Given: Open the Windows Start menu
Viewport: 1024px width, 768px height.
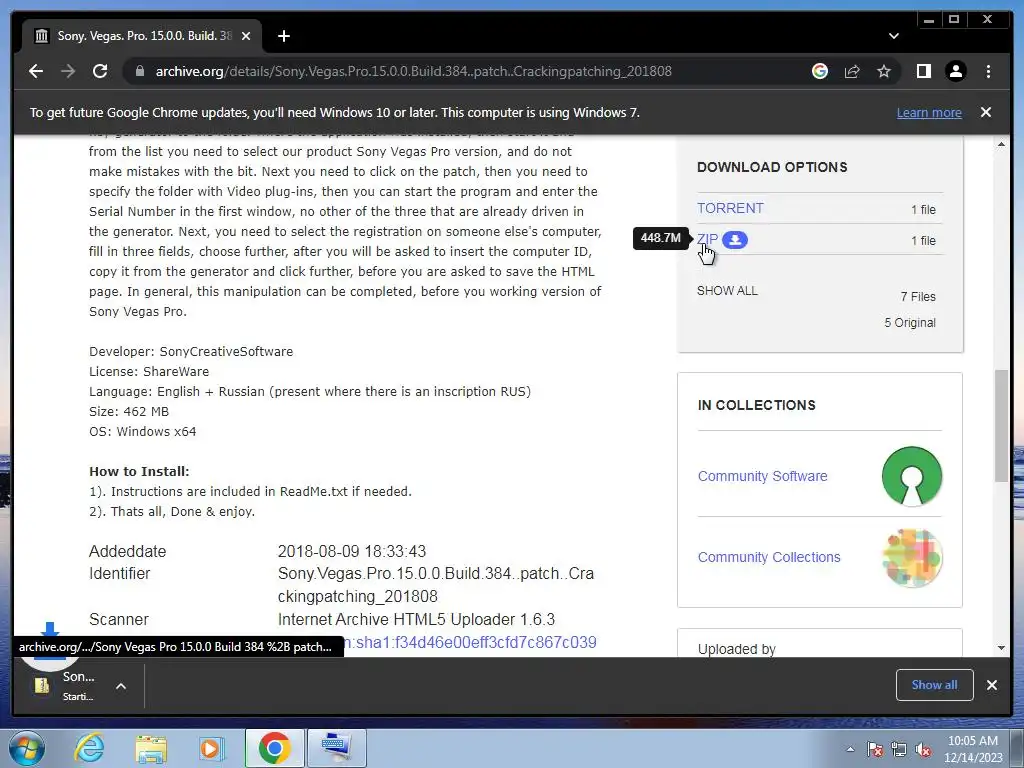Looking at the screenshot, I should 27,748.
